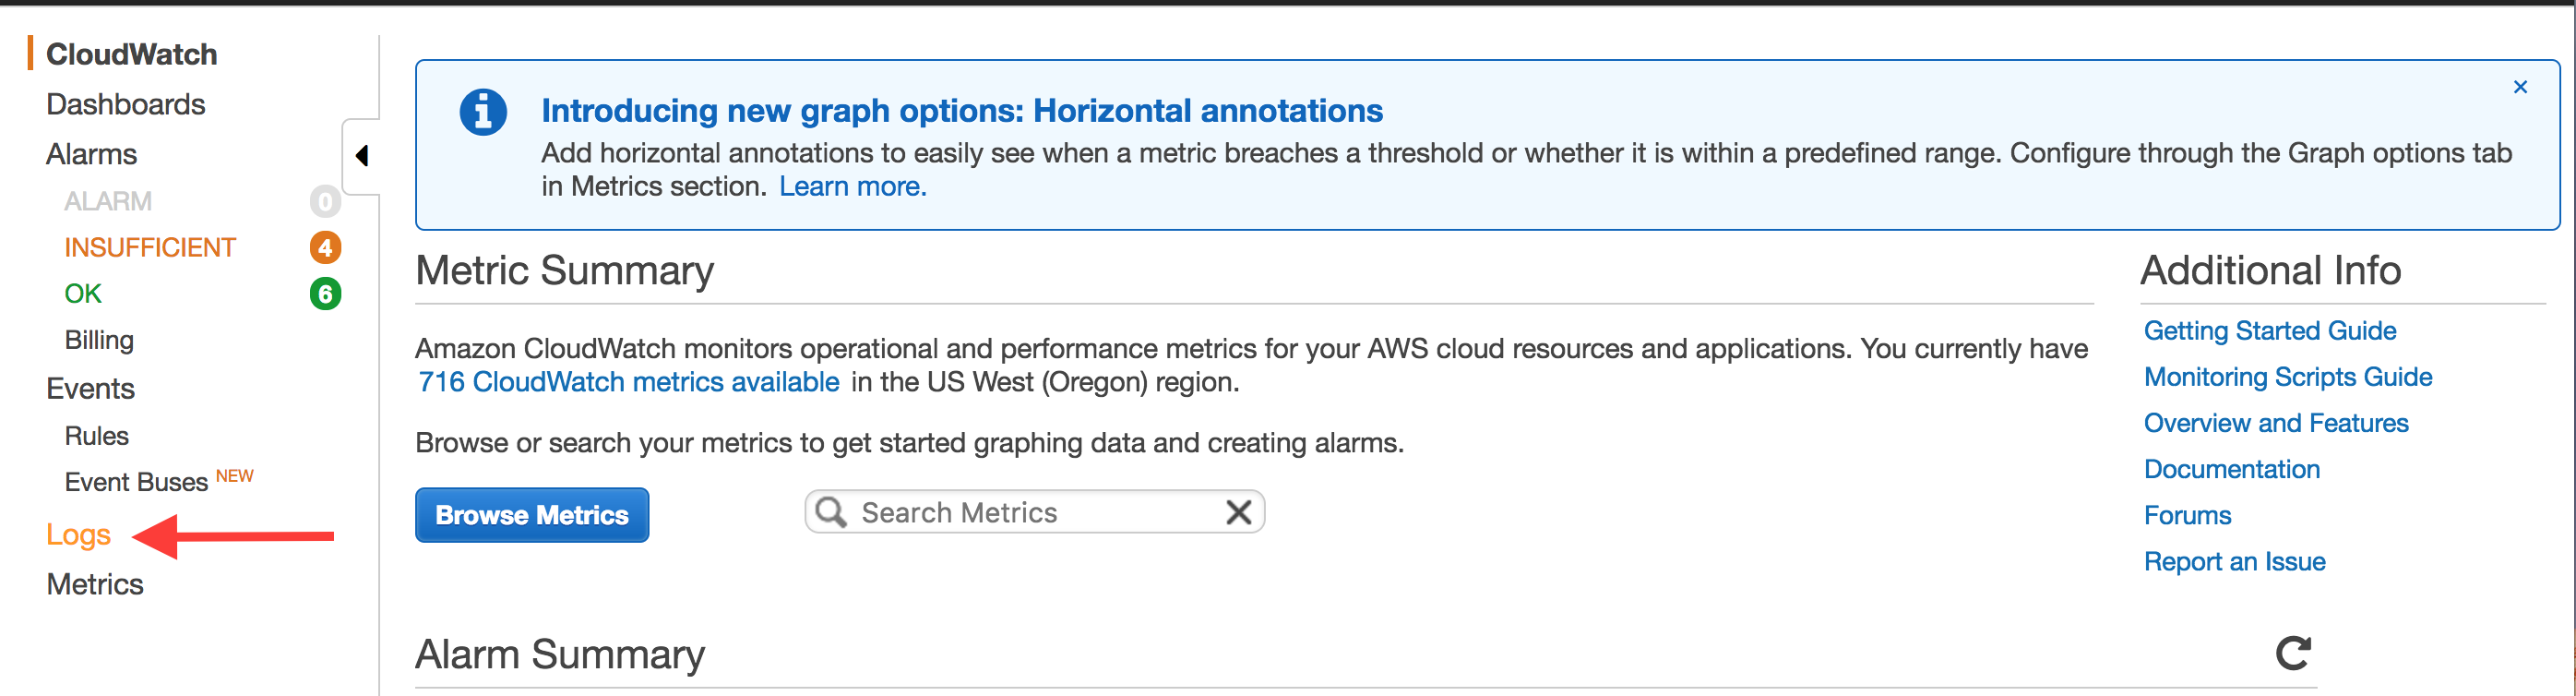Open the Learn more link
This screenshot has width=2576, height=696.
coord(852,186)
